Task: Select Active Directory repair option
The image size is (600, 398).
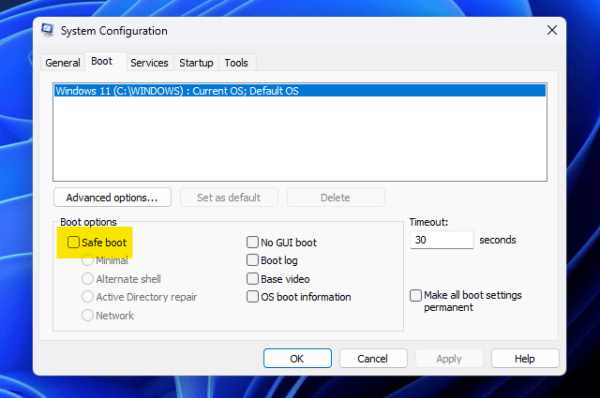Action: [88, 297]
